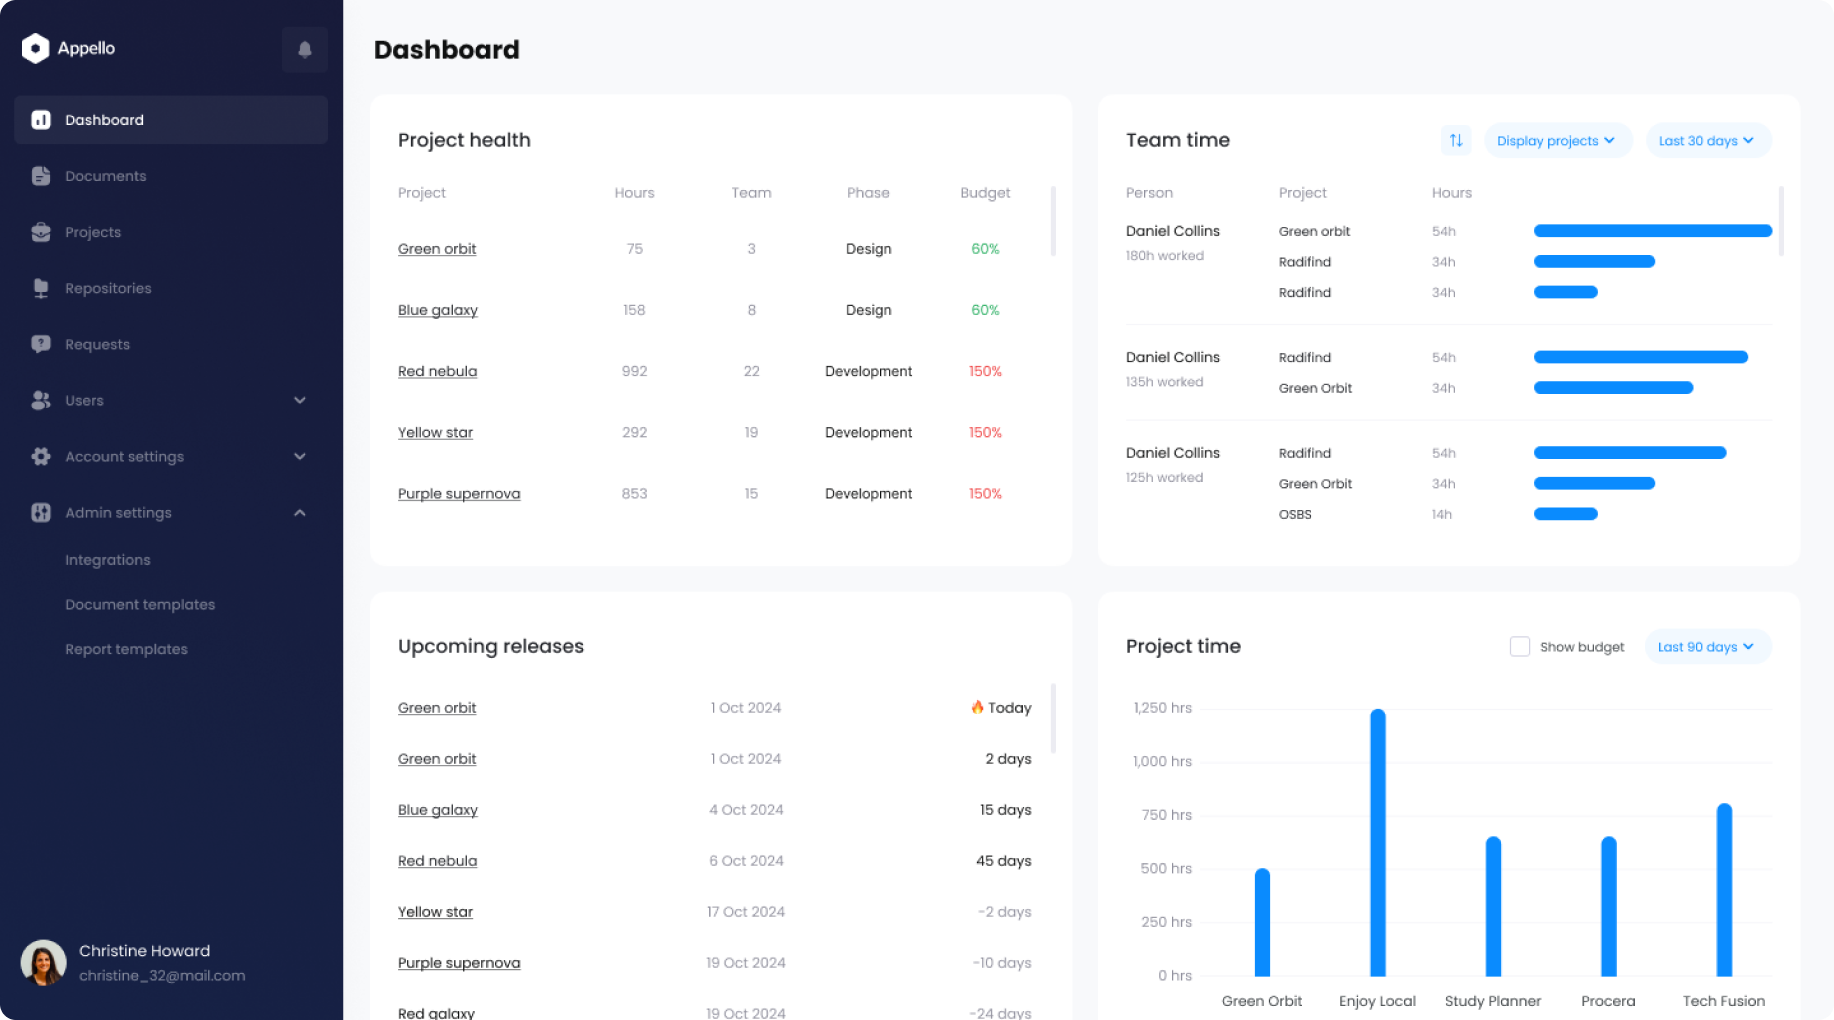Screen dimensions: 1834x1020
Task: Collapse the Admin settings section chevron
Action: [x=300, y=513]
